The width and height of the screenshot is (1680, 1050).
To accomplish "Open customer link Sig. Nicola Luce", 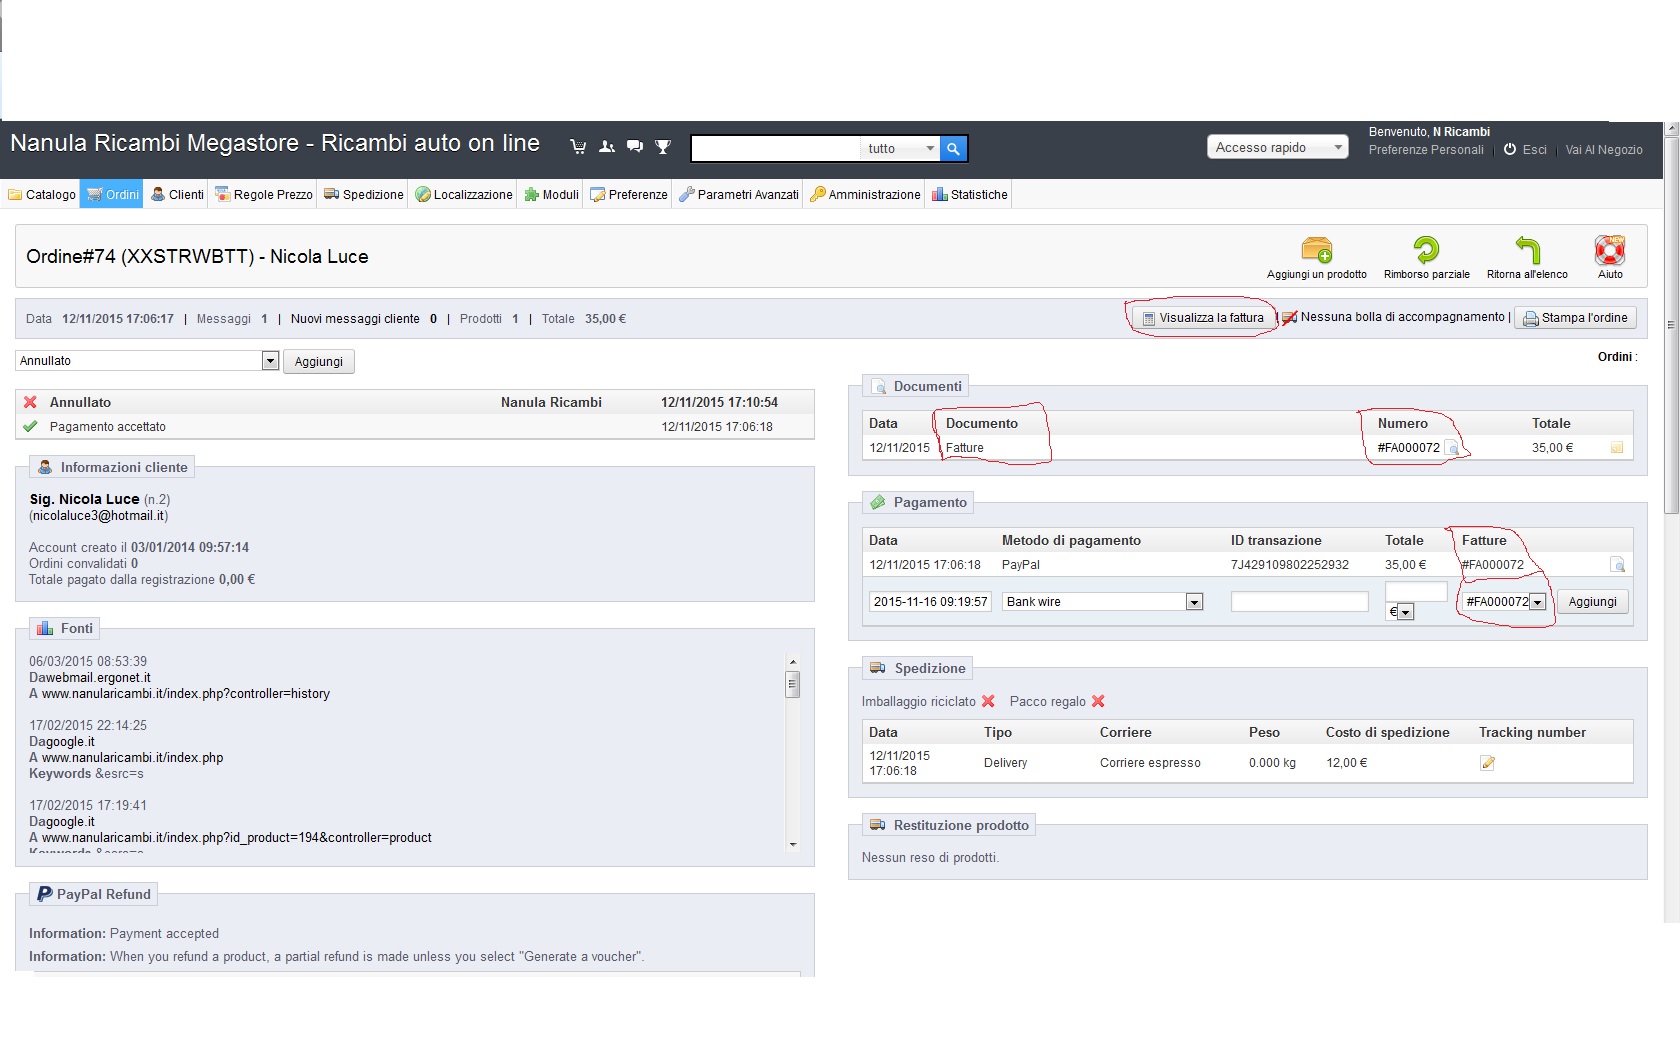I will [85, 499].
